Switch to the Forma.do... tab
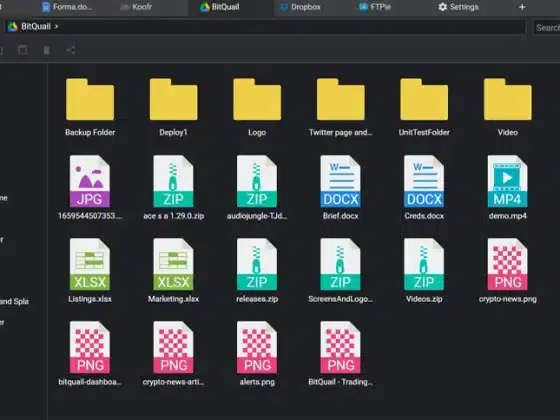560x420 pixels. click(x=67, y=7)
